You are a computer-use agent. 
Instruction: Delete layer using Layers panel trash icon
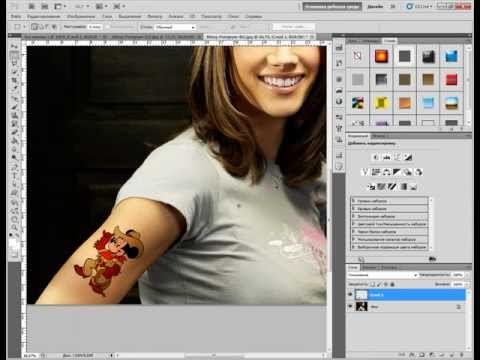click(462, 355)
